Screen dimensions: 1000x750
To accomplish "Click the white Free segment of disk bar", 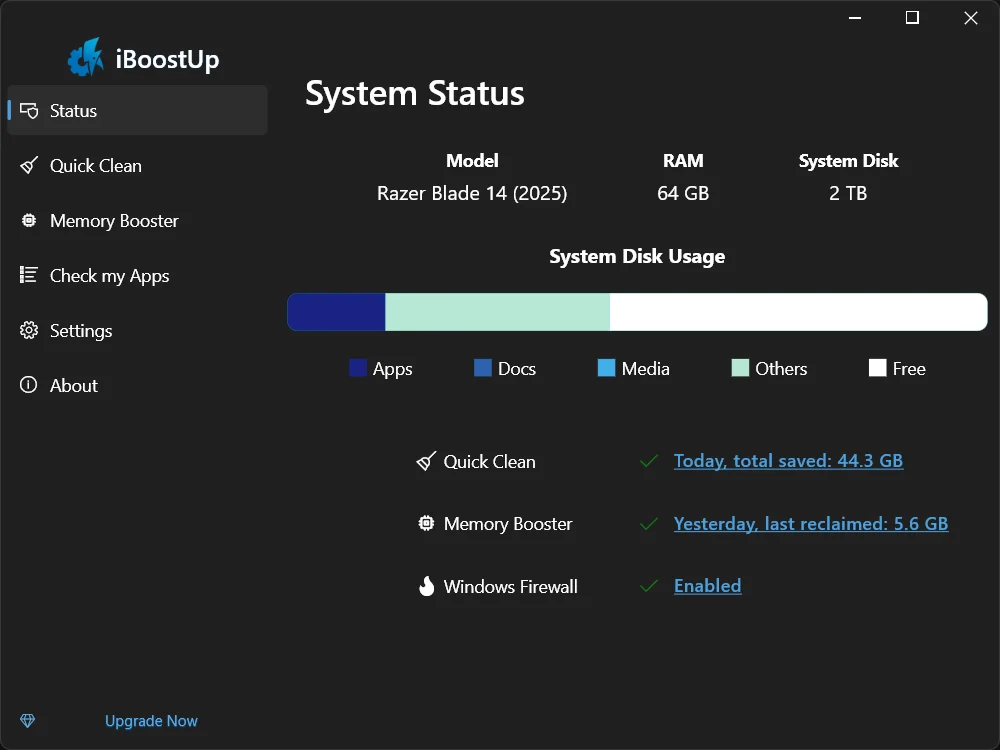I will pyautogui.click(x=798, y=312).
